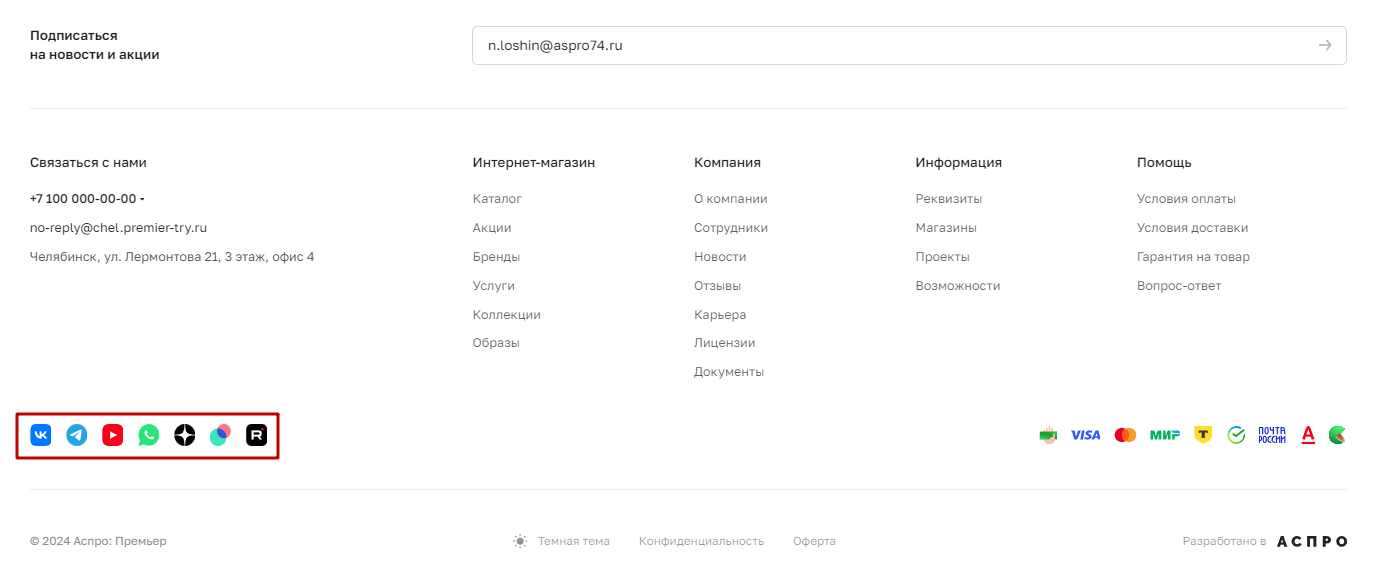Click the subscription email input field

[909, 45]
